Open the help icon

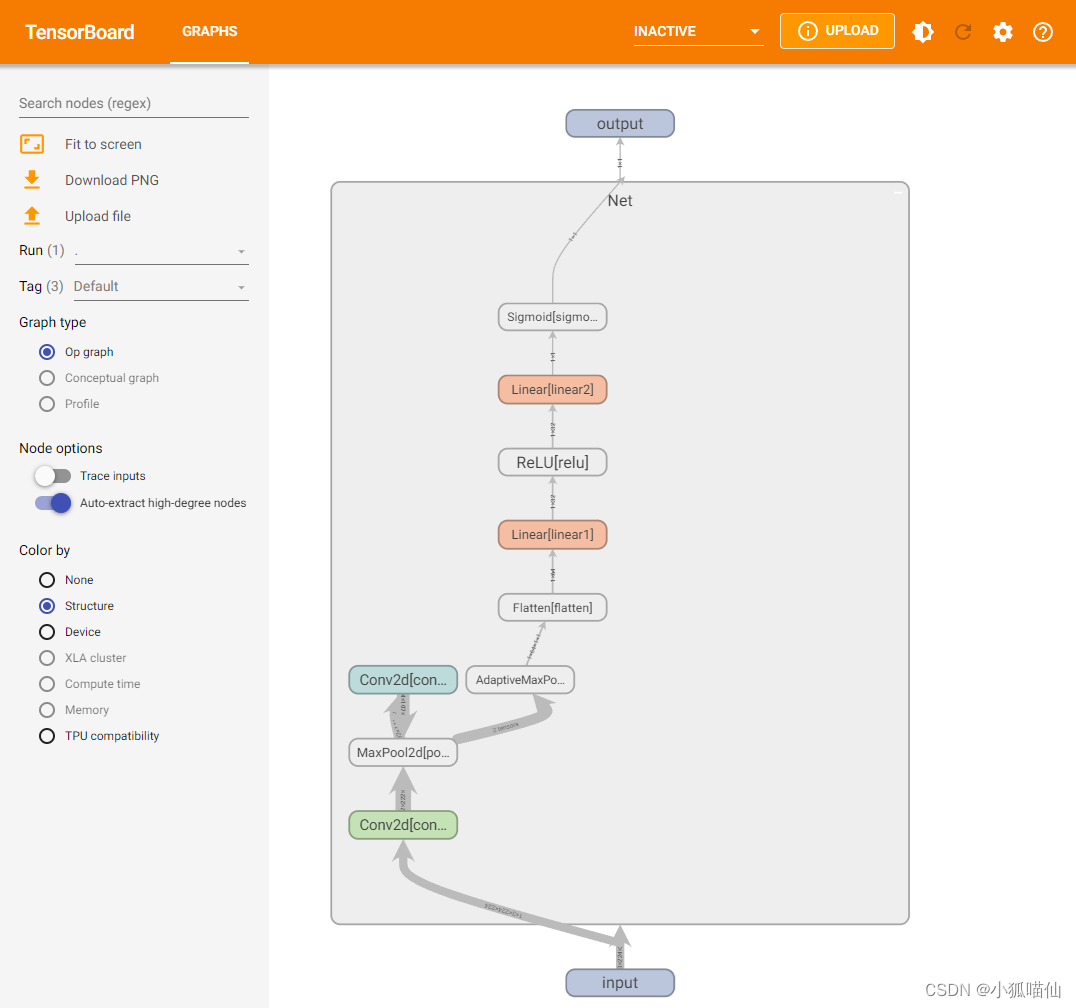click(x=1042, y=31)
